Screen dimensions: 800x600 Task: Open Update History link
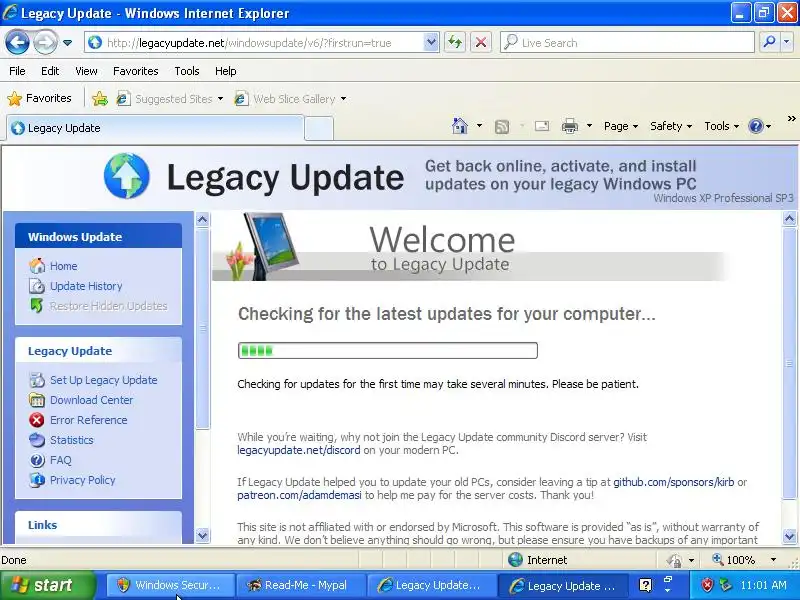coord(86,286)
